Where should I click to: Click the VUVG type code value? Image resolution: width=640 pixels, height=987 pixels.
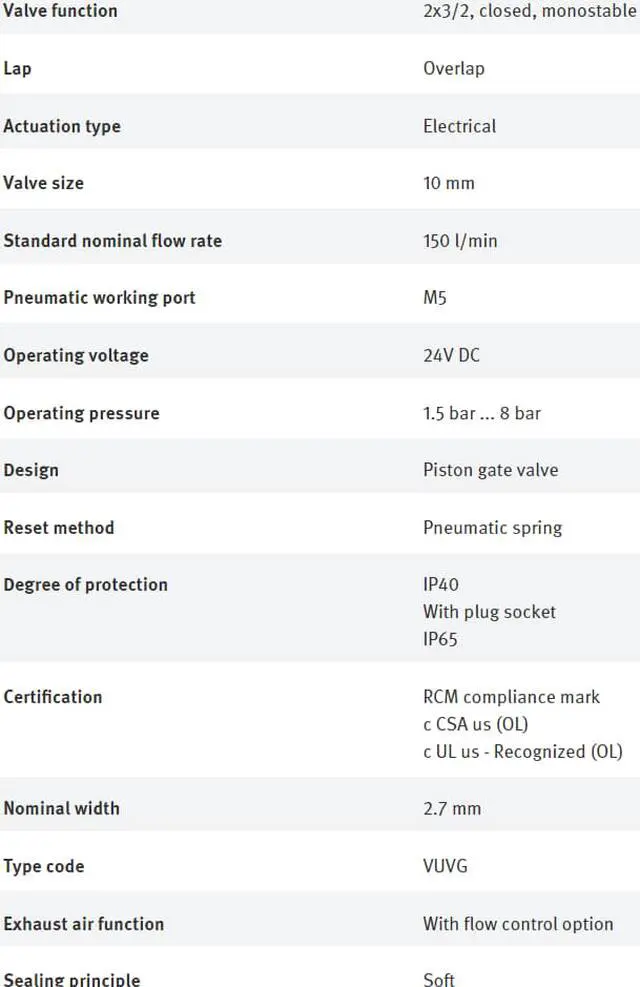(445, 866)
